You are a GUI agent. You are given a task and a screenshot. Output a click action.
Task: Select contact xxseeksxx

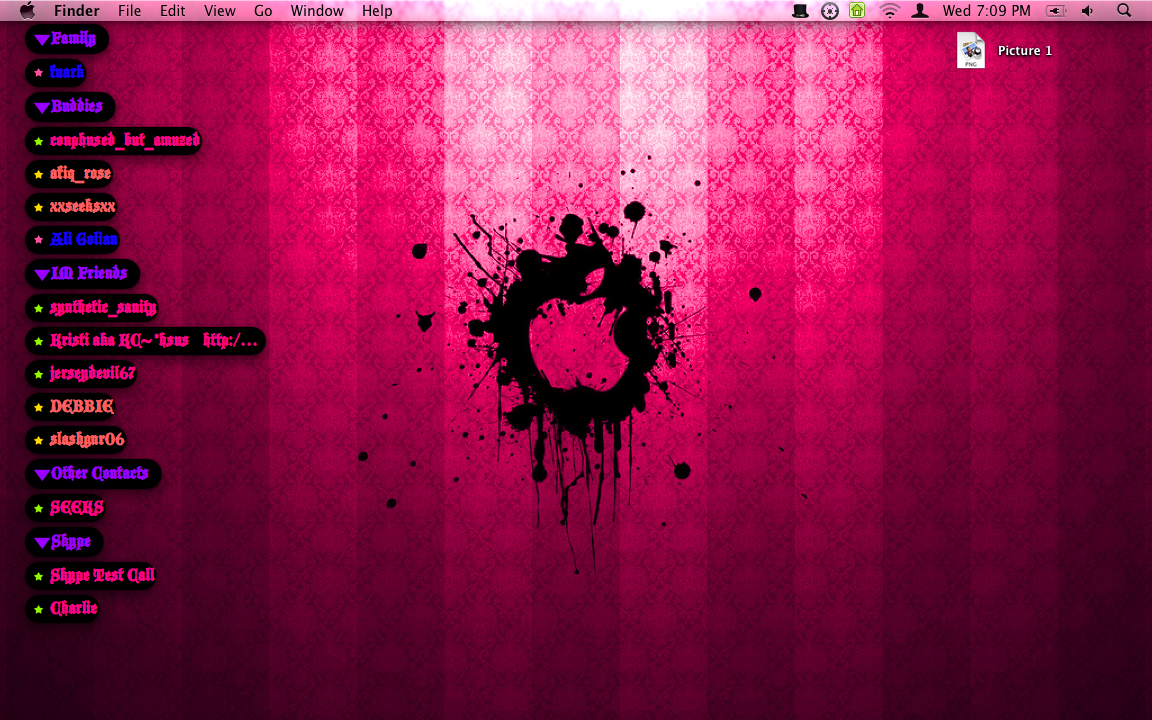tap(72, 206)
